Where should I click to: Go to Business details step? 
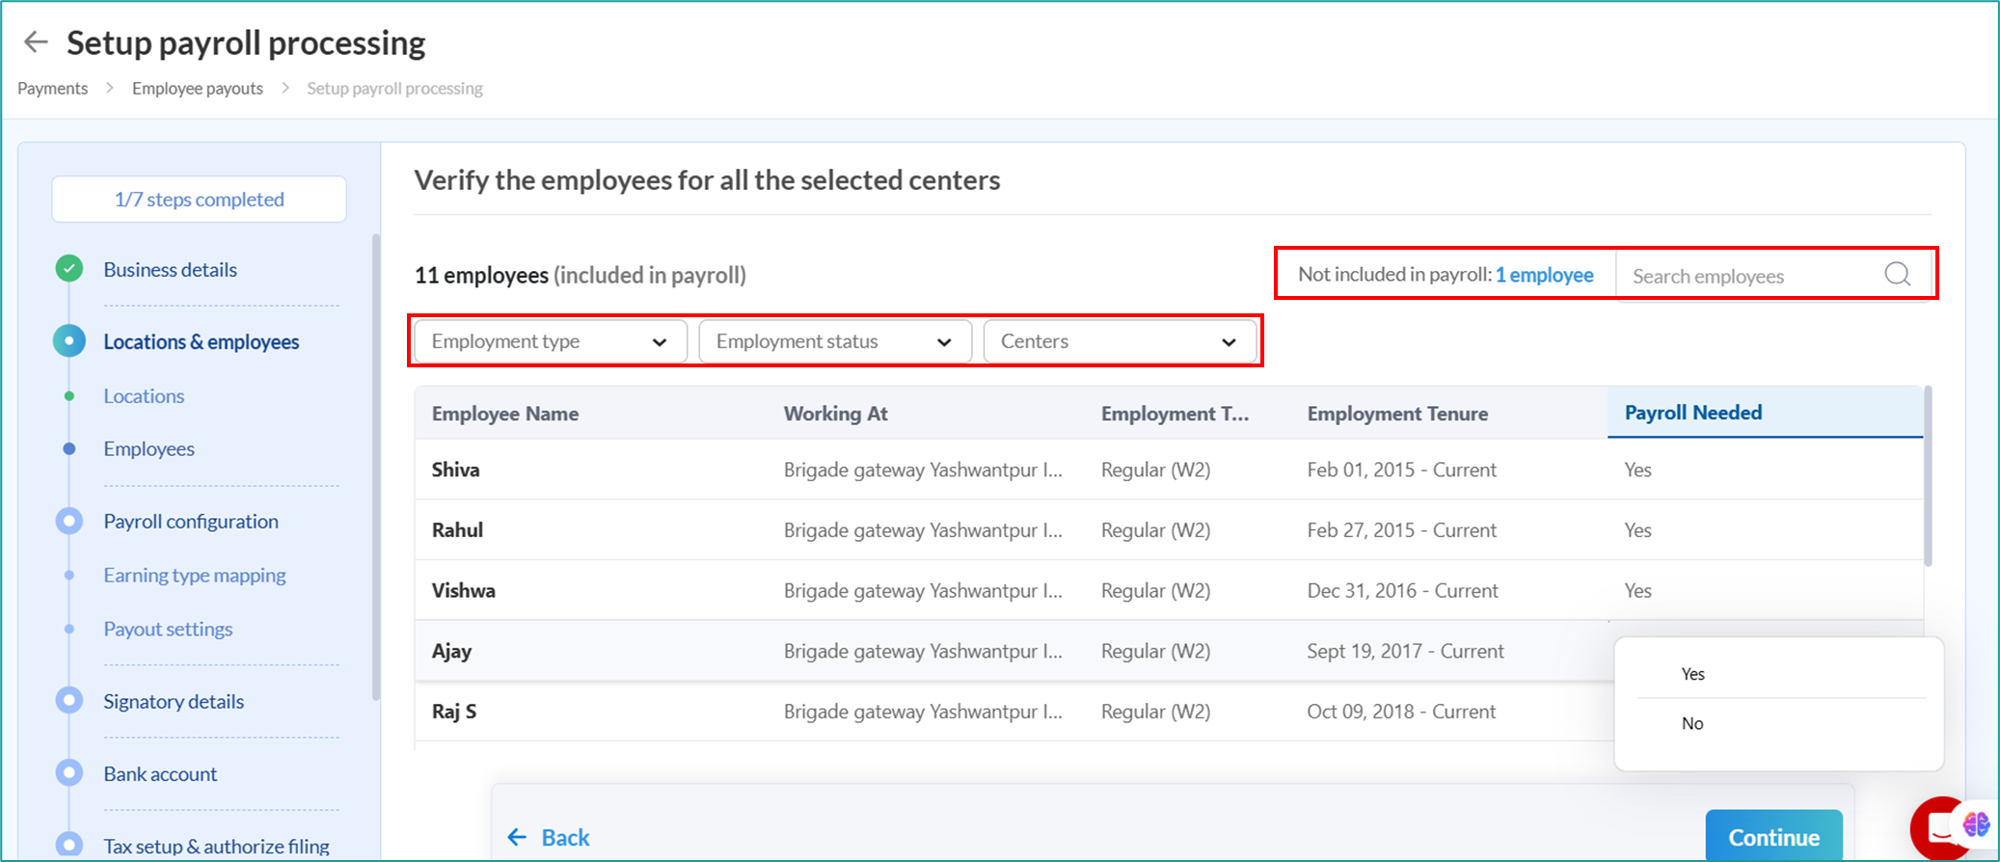[170, 269]
